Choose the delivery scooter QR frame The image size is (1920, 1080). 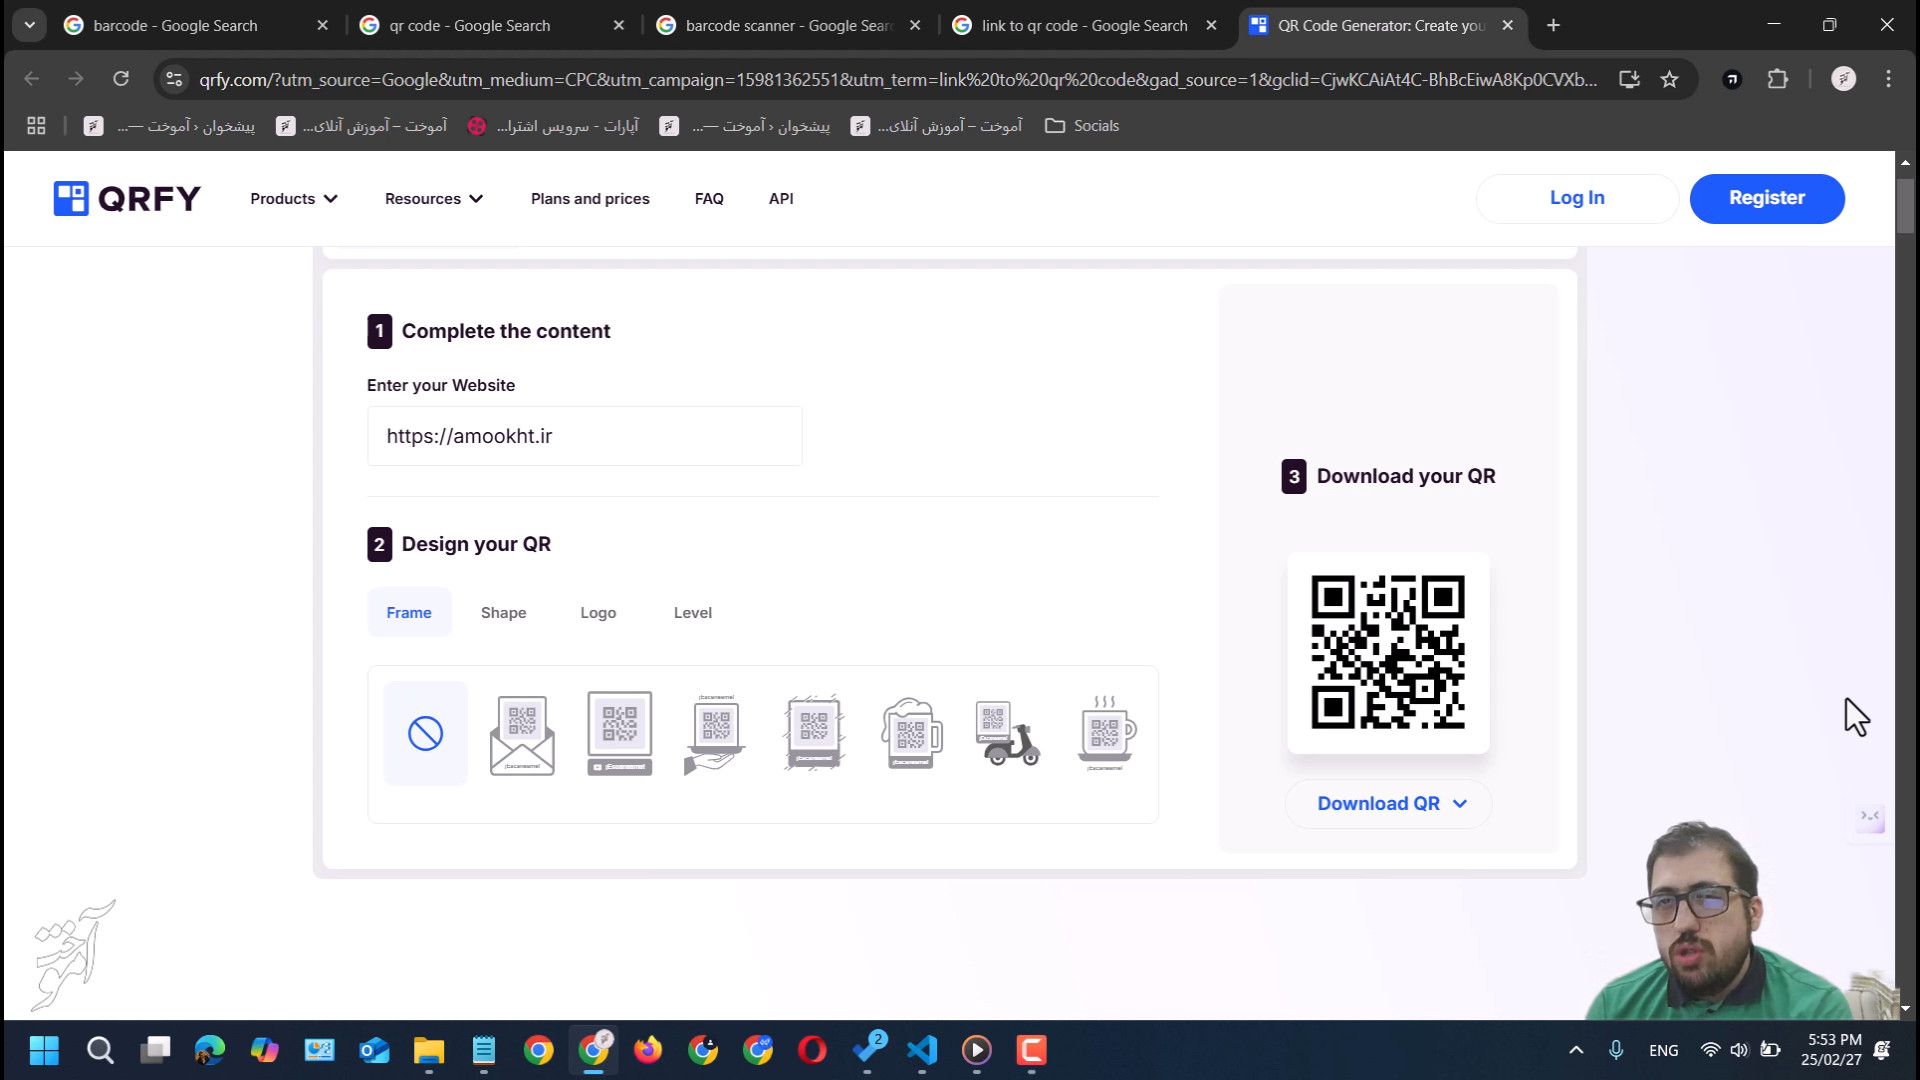pos(1007,733)
